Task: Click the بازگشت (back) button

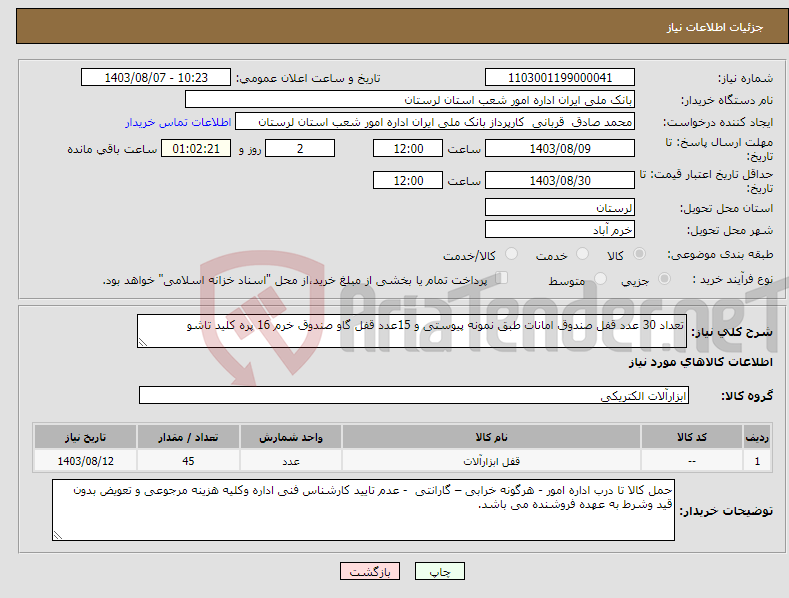Action: pos(370,571)
